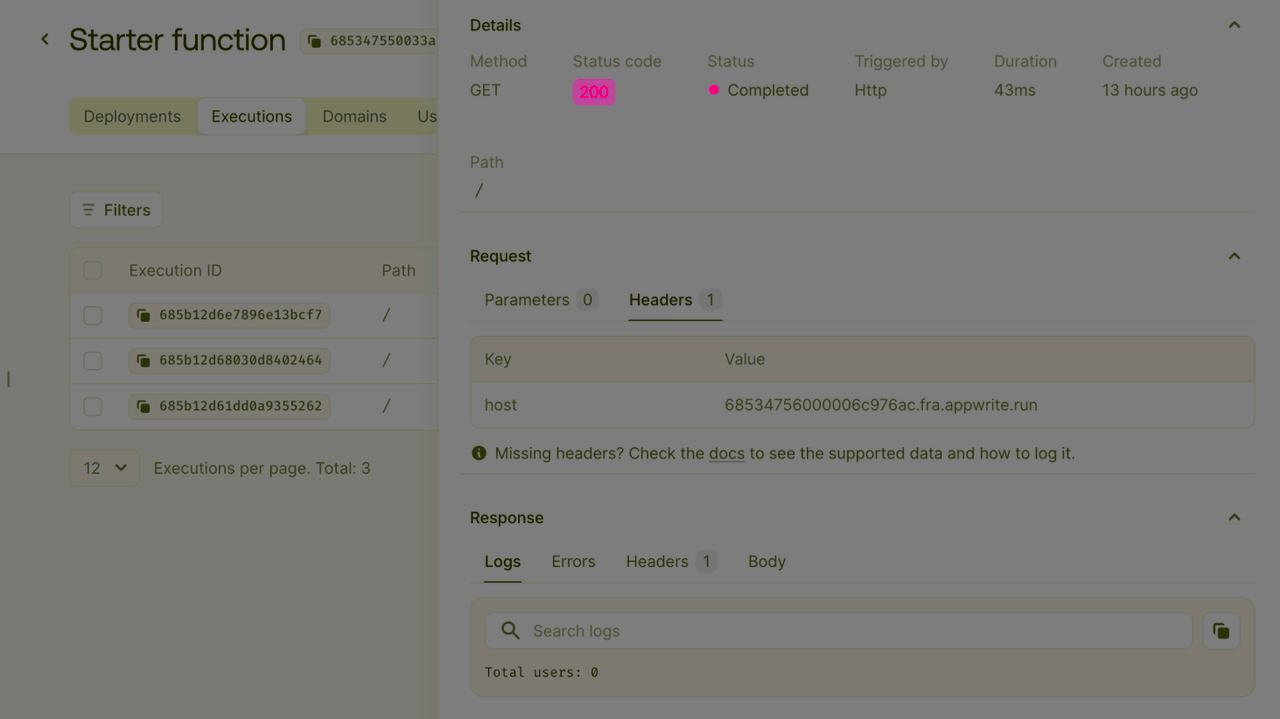
Task: Open the executions per page dropdown
Action: click(x=104, y=467)
